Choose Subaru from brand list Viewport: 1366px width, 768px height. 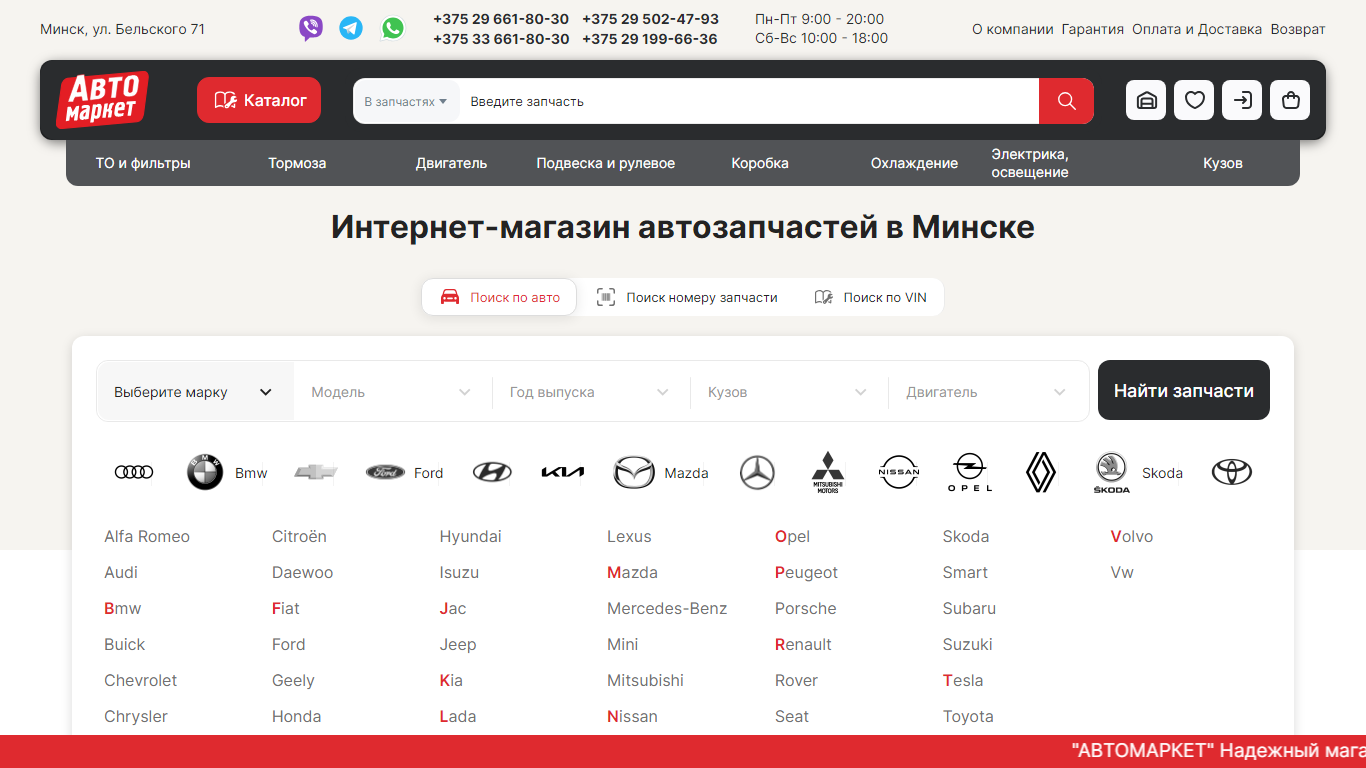[x=969, y=608]
